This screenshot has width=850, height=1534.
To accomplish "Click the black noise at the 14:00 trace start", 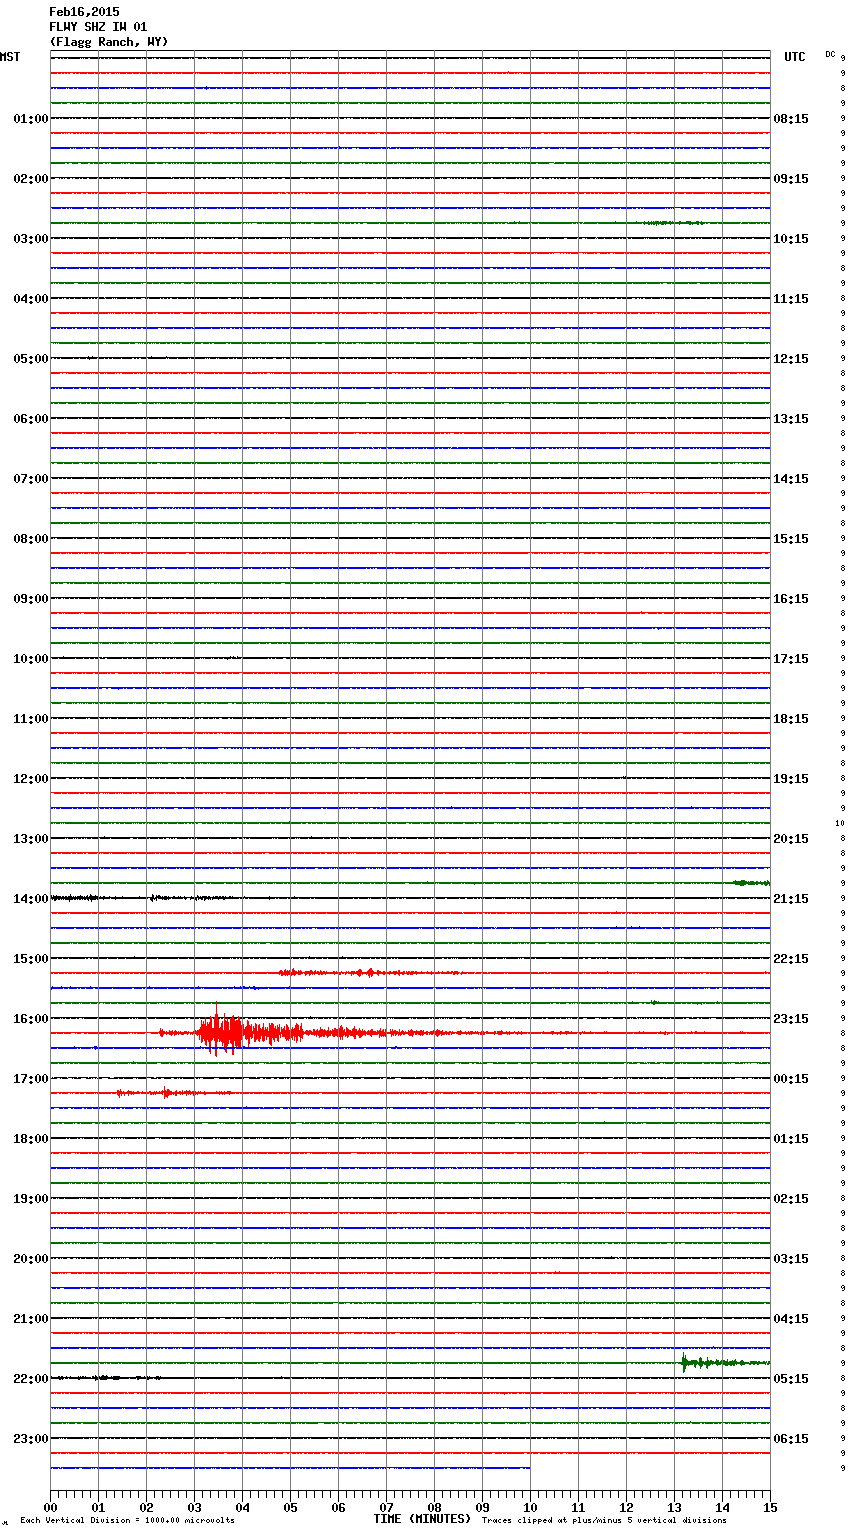I will click(x=75, y=898).
